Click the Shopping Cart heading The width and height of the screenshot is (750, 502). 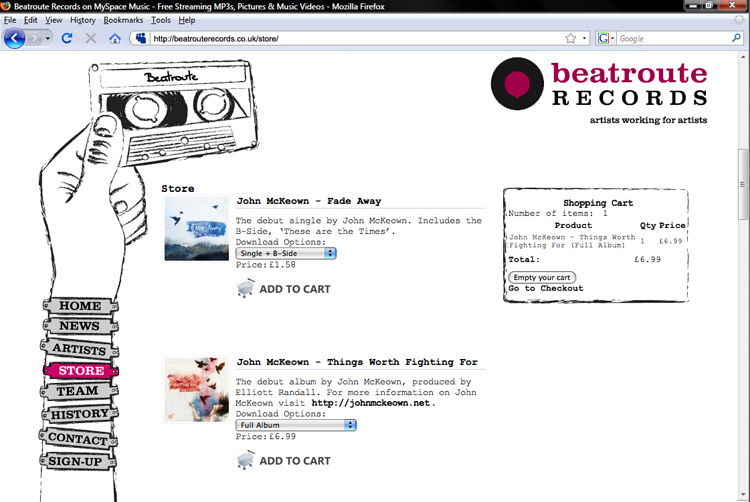[x=598, y=203]
